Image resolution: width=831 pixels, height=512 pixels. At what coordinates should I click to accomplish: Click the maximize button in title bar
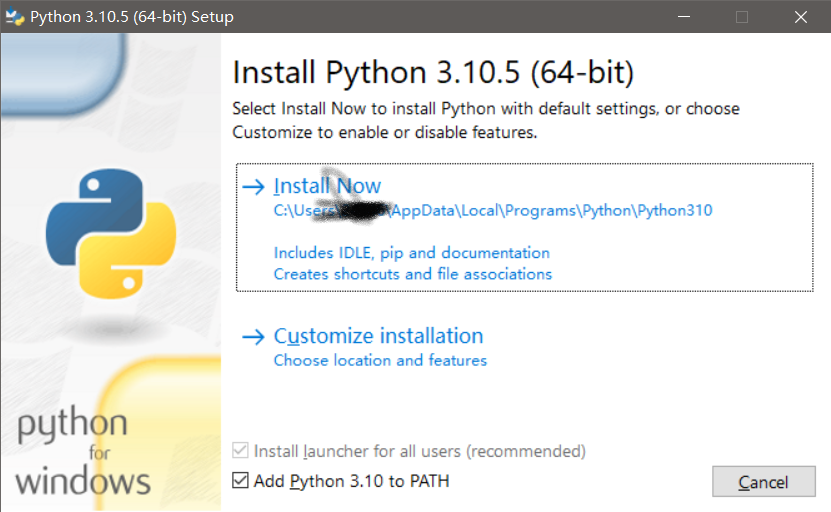tap(742, 16)
